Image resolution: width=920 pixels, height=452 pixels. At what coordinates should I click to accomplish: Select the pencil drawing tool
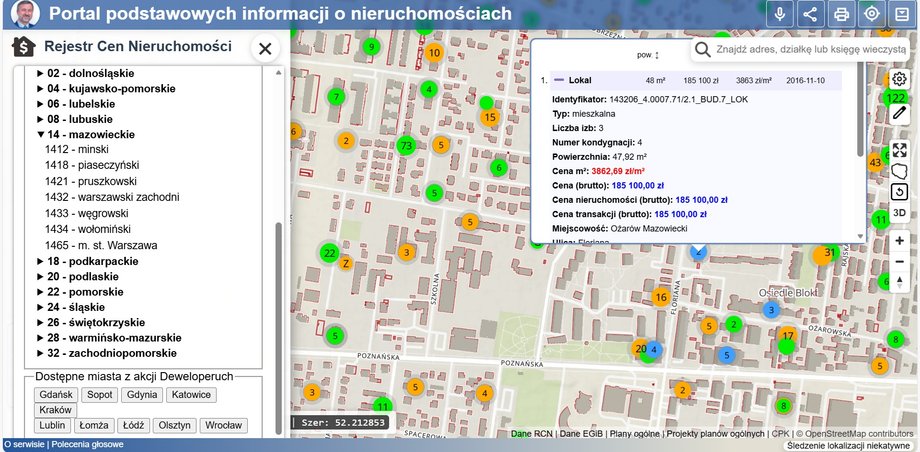[x=899, y=114]
